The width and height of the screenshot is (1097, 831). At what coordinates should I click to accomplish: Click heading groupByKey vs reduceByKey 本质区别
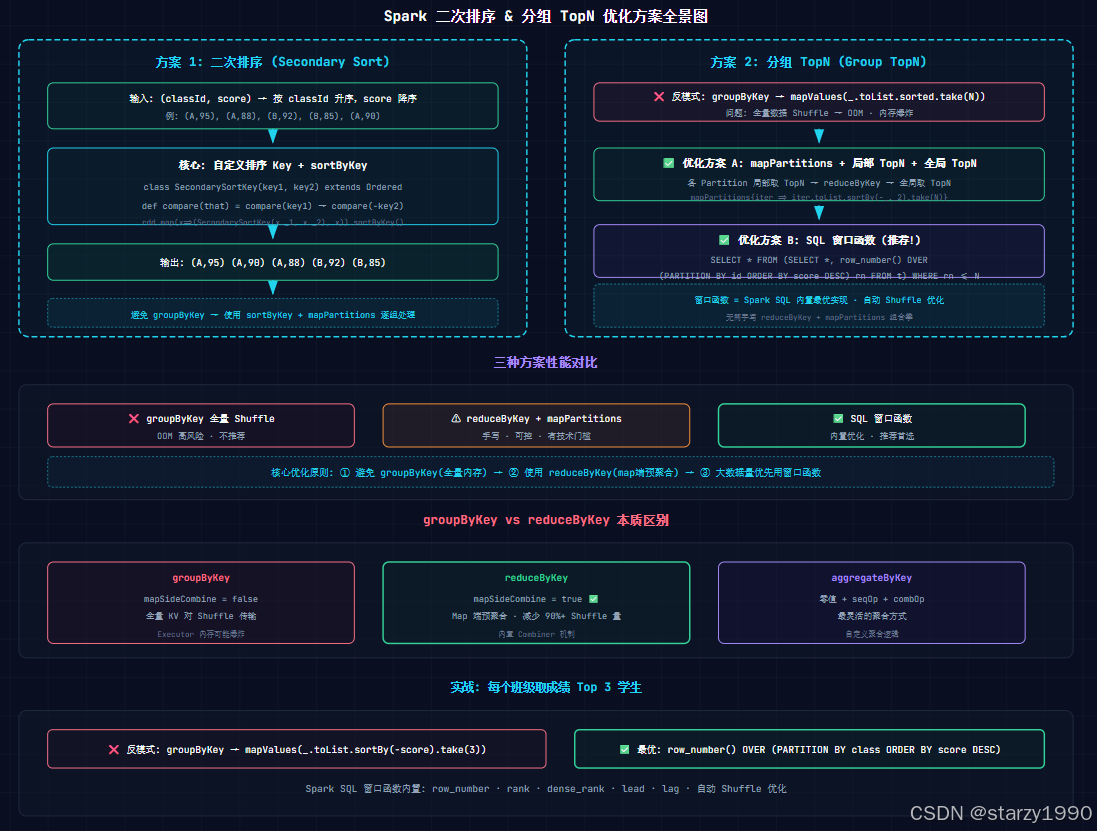pyautogui.click(x=546, y=520)
